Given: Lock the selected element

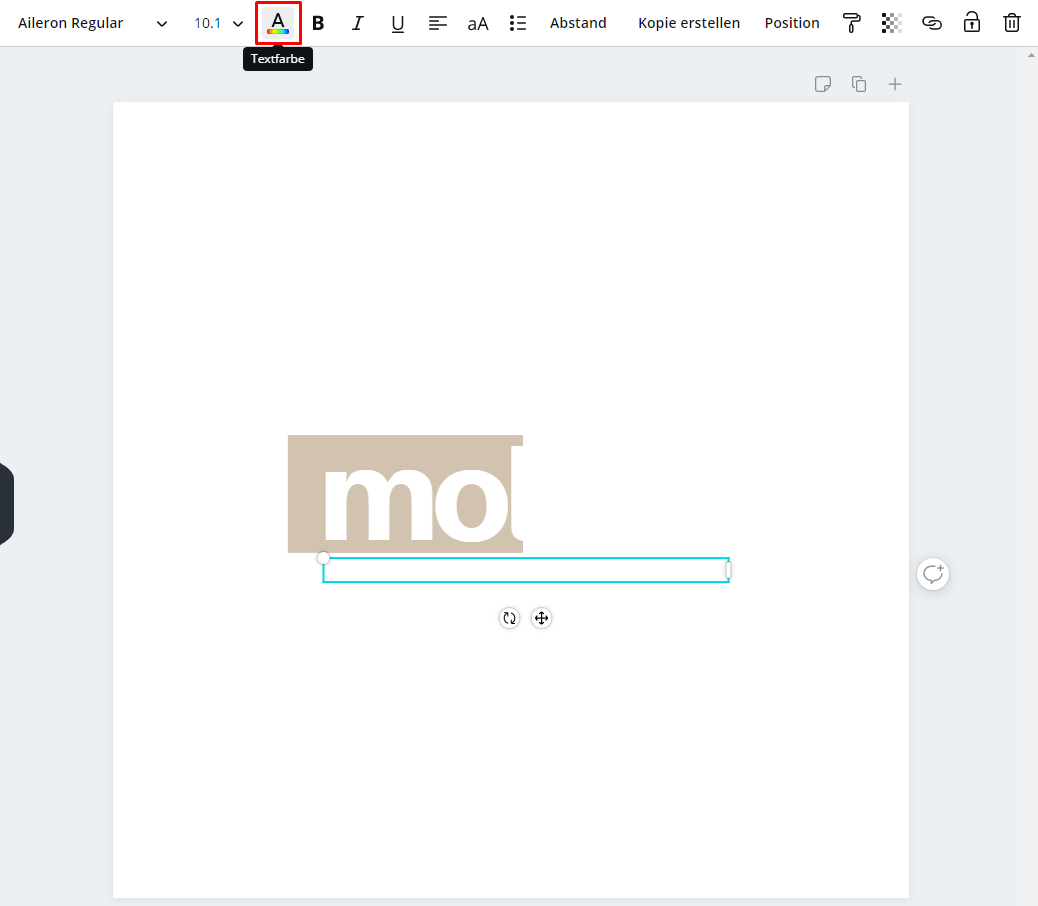Looking at the screenshot, I should pyautogui.click(x=972, y=23).
